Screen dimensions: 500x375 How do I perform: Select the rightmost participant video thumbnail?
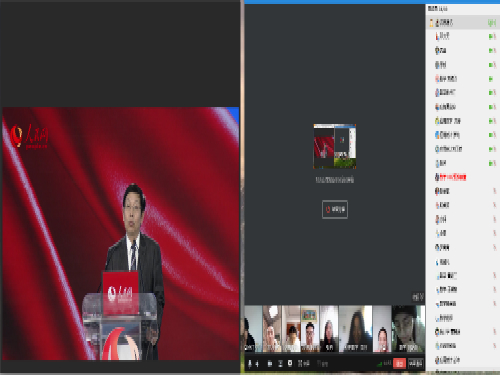pyautogui.click(x=408, y=329)
